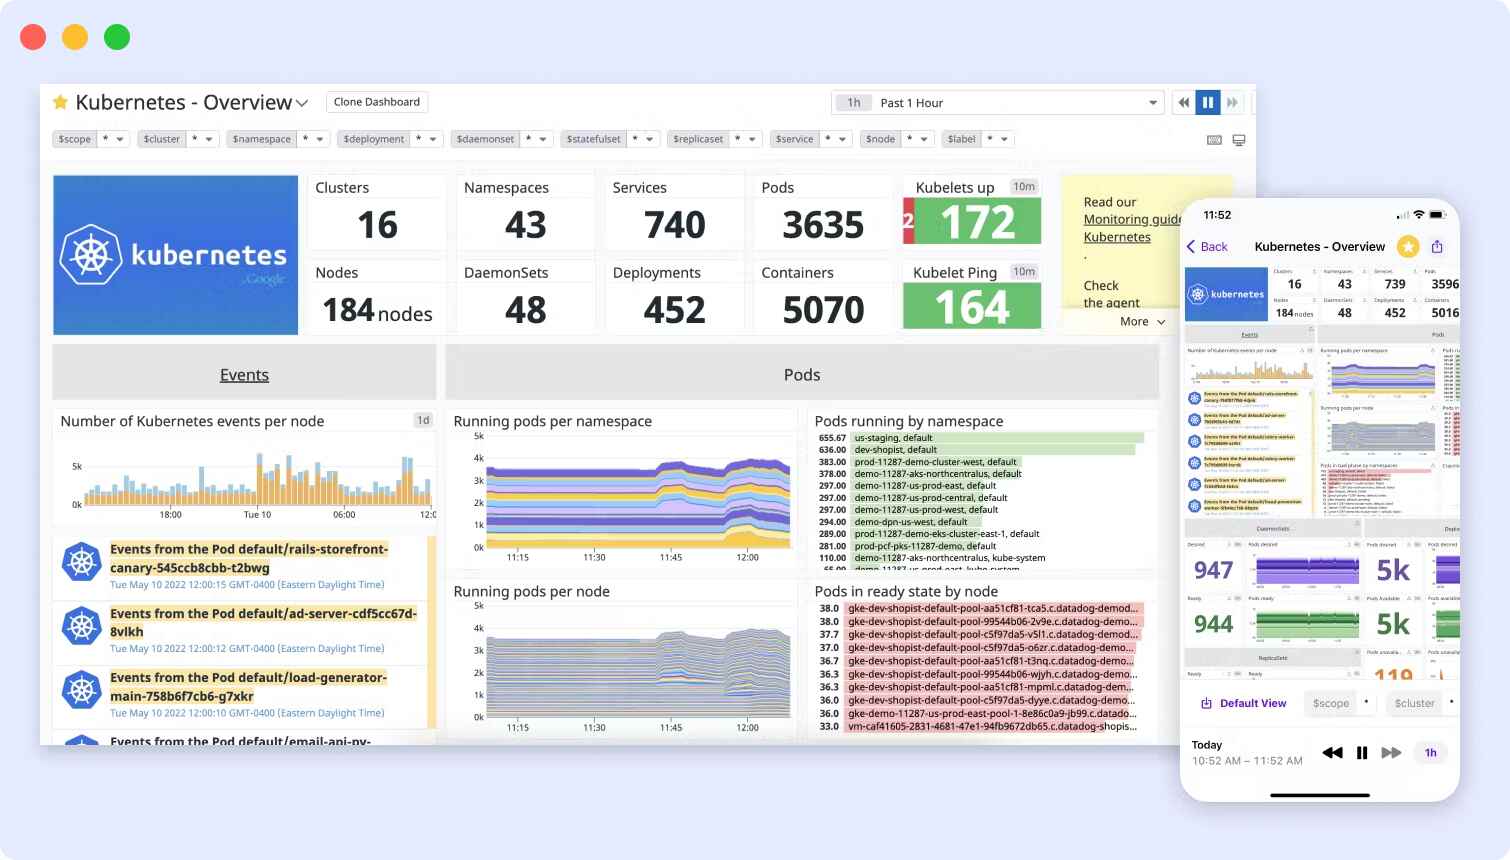The width and height of the screenshot is (1510, 860).
Task: Click the Kubernetes icon next to load-generator-main event
Action: click(81, 689)
